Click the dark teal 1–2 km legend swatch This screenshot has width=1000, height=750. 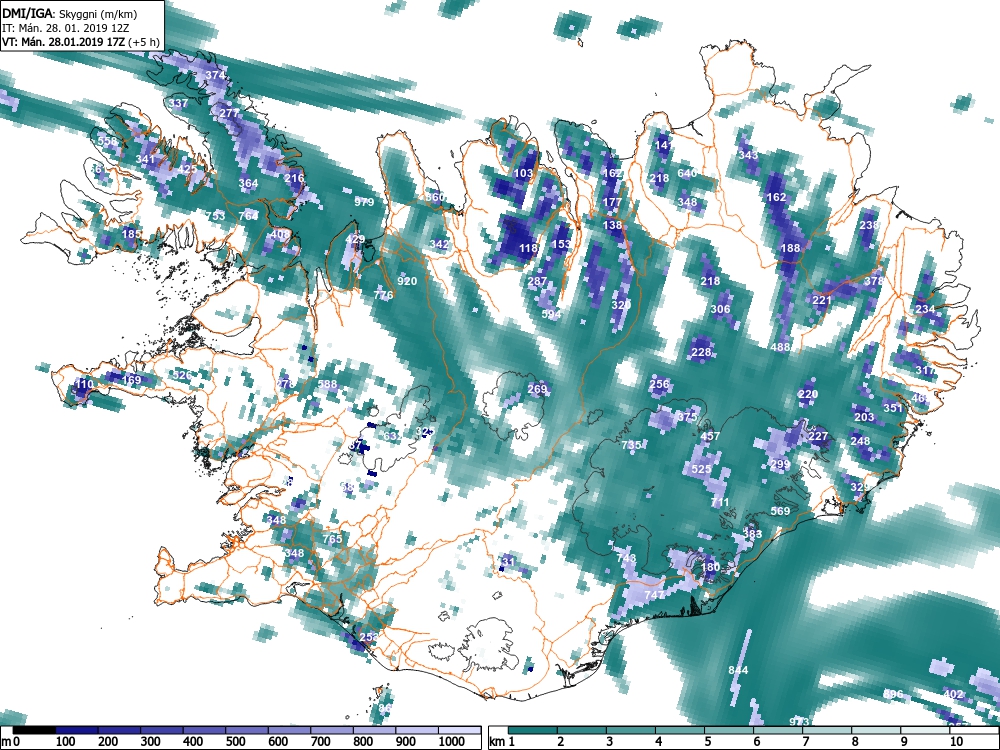[x=532, y=730]
